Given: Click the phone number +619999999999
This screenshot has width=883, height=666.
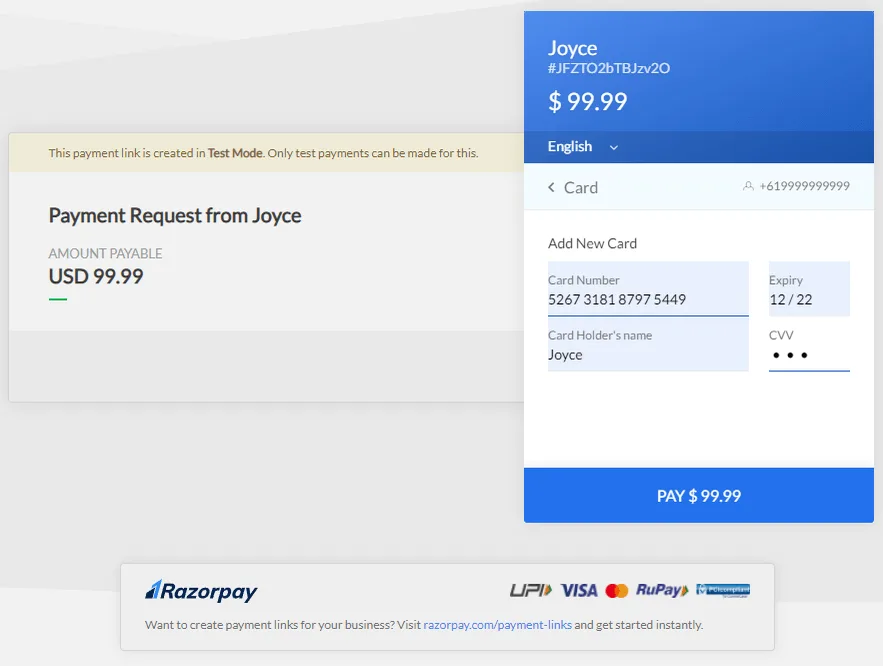Looking at the screenshot, I should tap(804, 186).
